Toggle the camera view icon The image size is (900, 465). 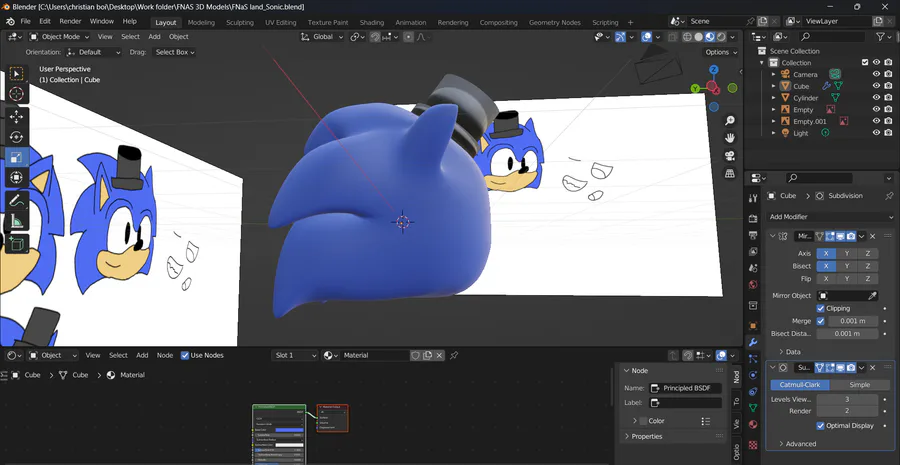pos(730,156)
